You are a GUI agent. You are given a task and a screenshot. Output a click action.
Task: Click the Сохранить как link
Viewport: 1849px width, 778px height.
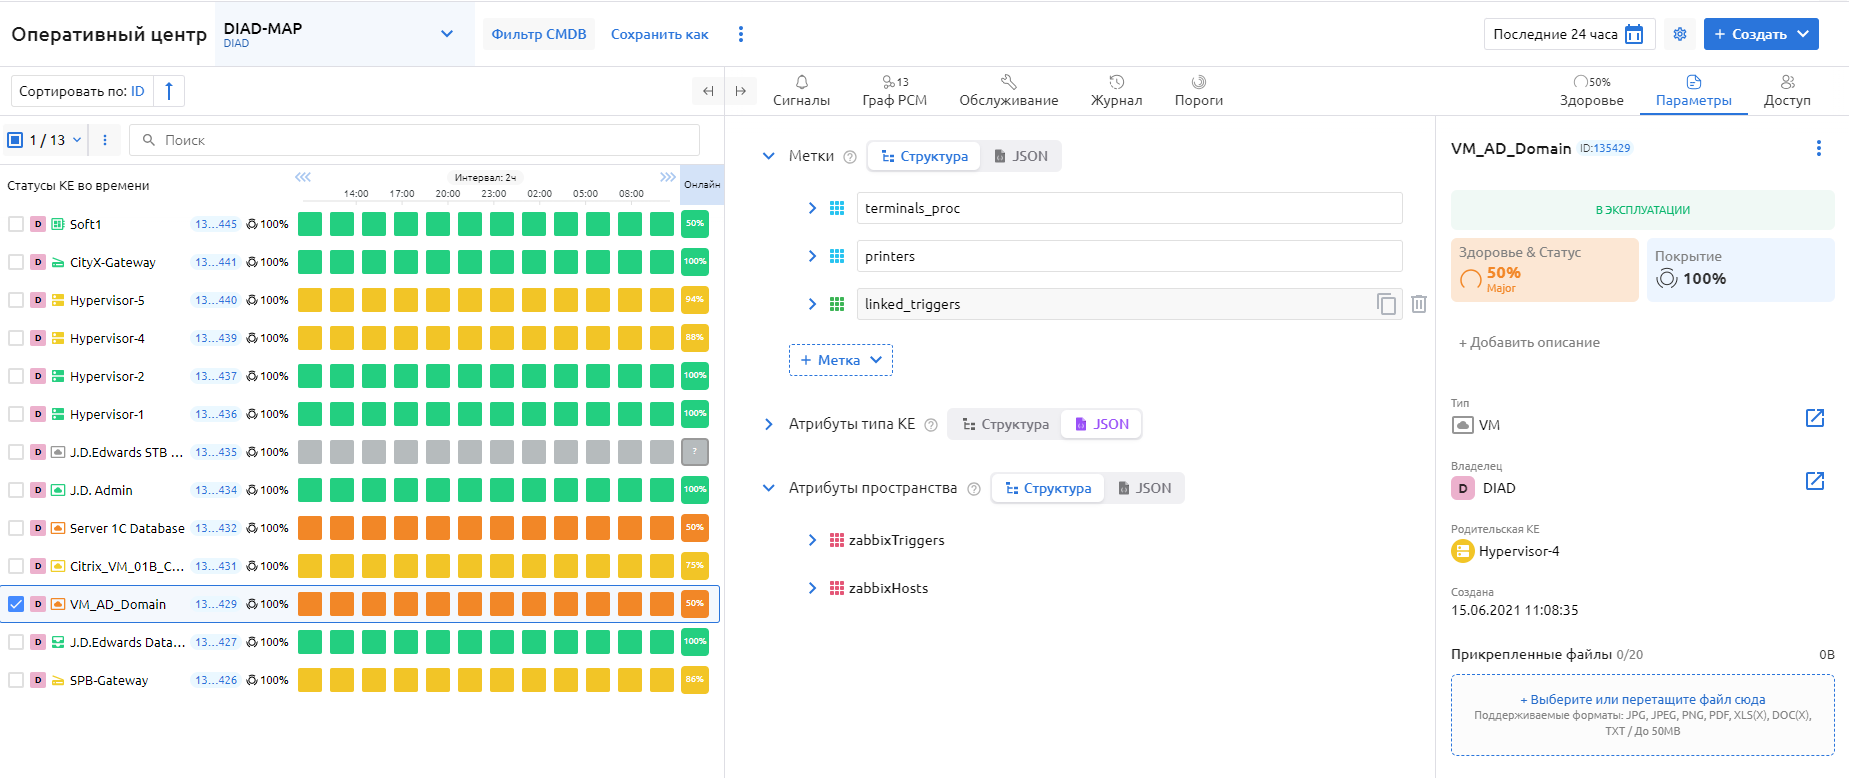point(659,34)
